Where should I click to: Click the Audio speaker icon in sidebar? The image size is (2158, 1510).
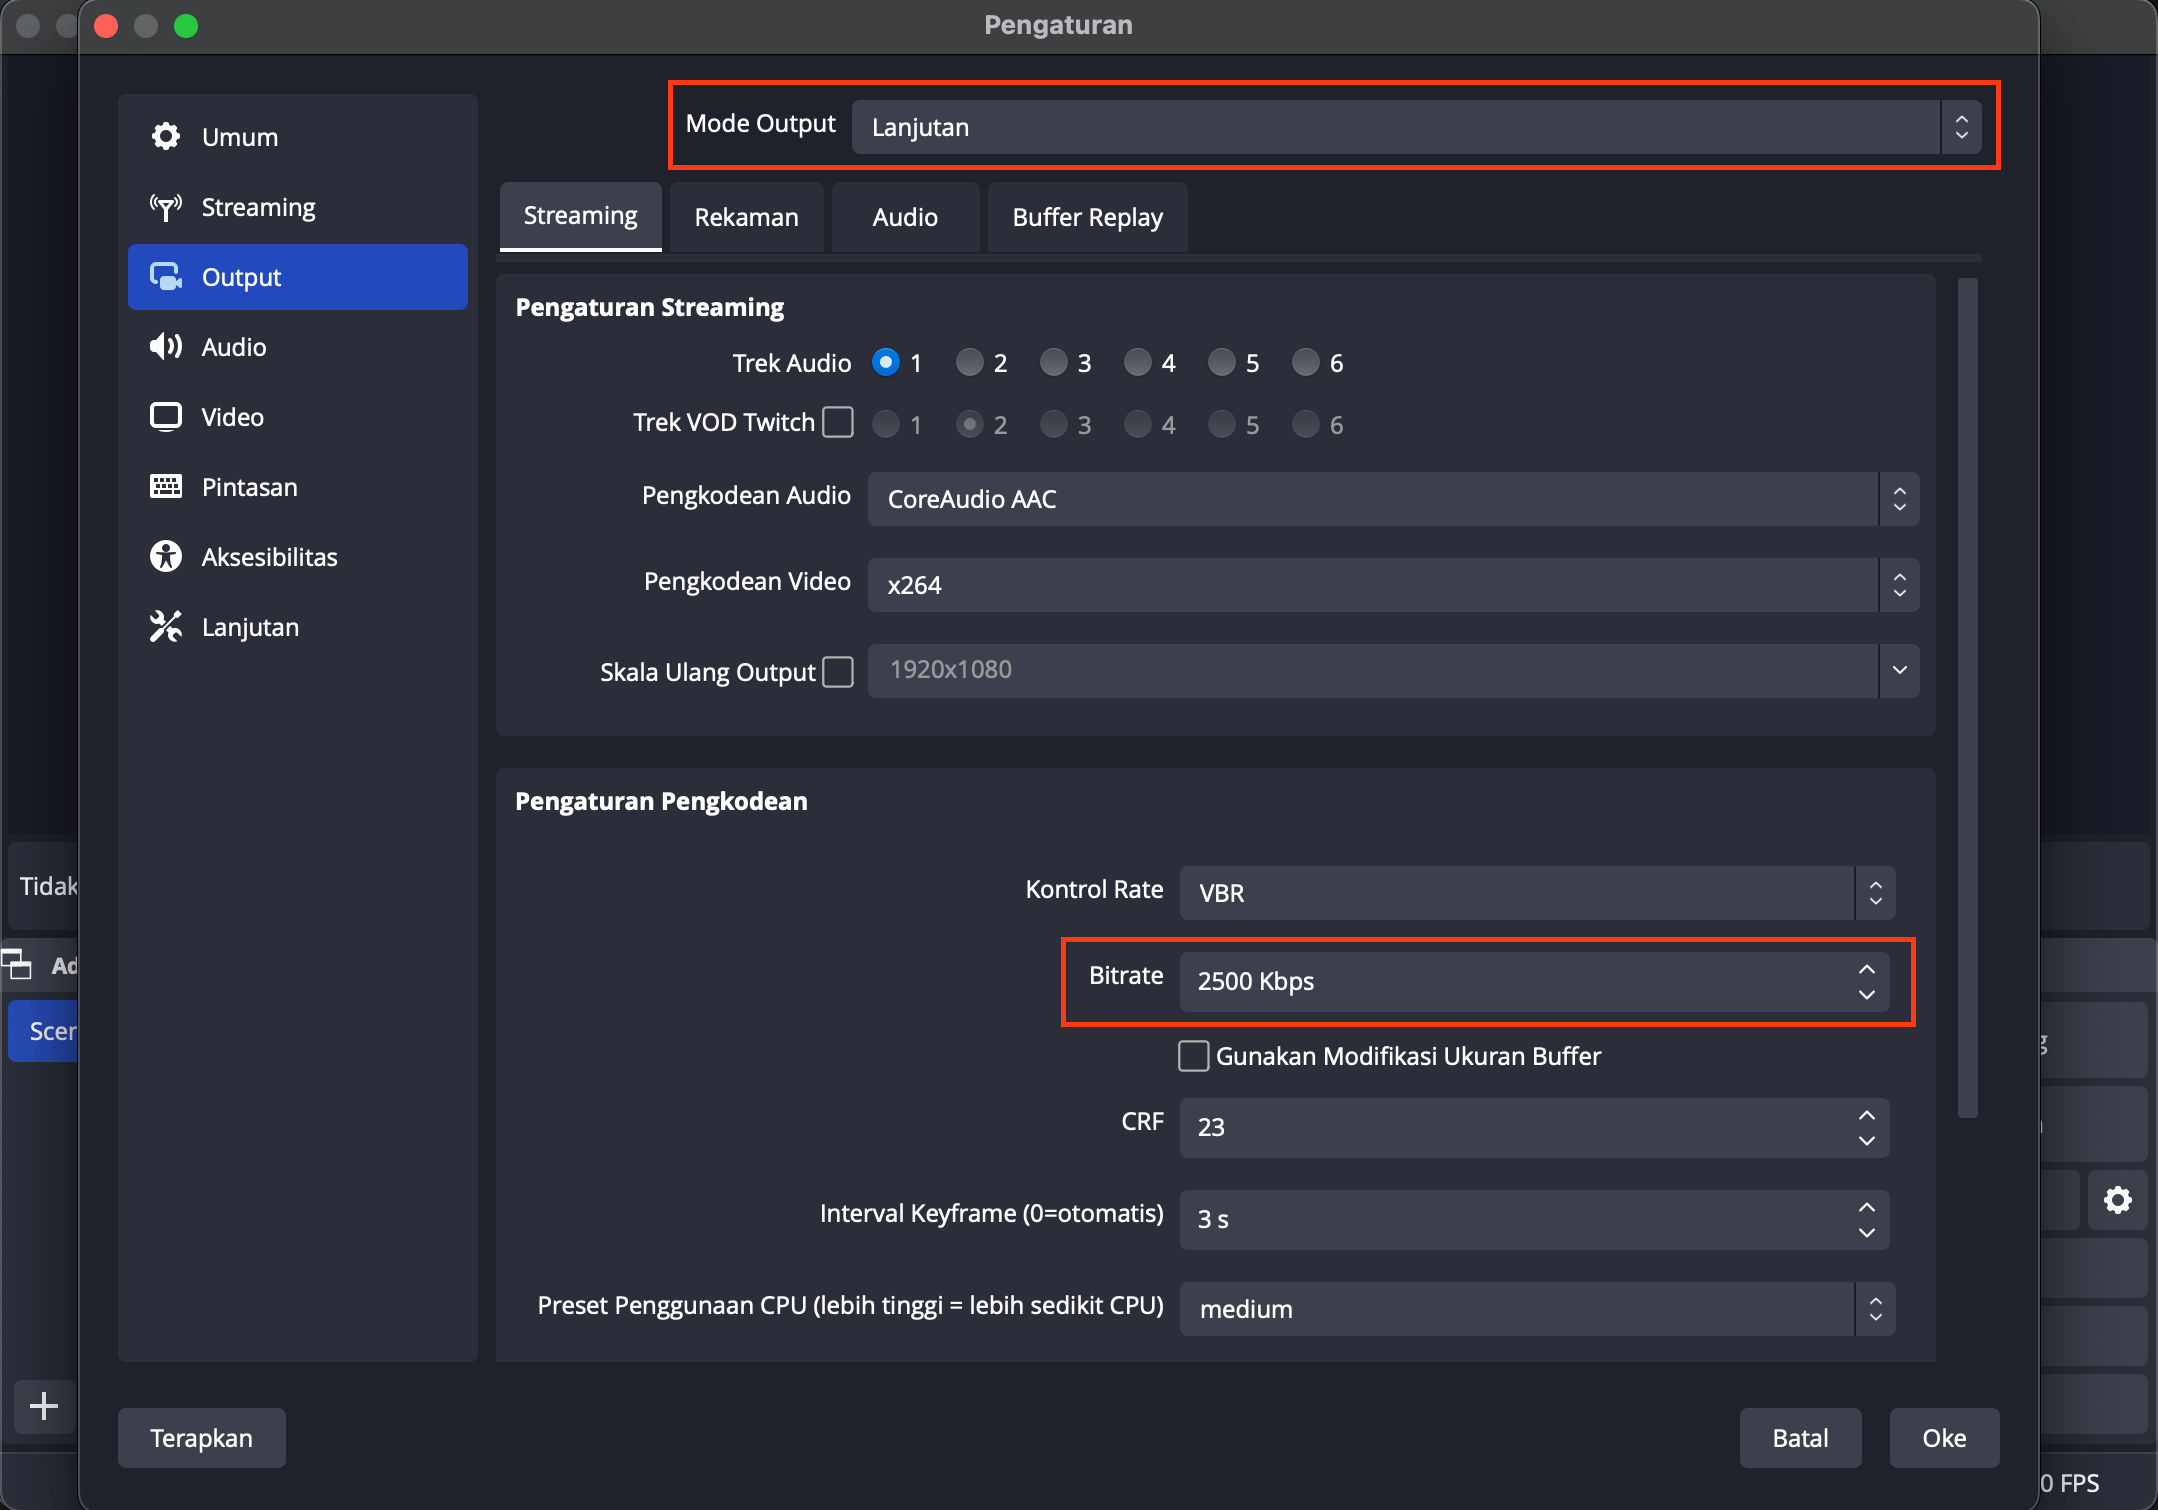coord(166,347)
